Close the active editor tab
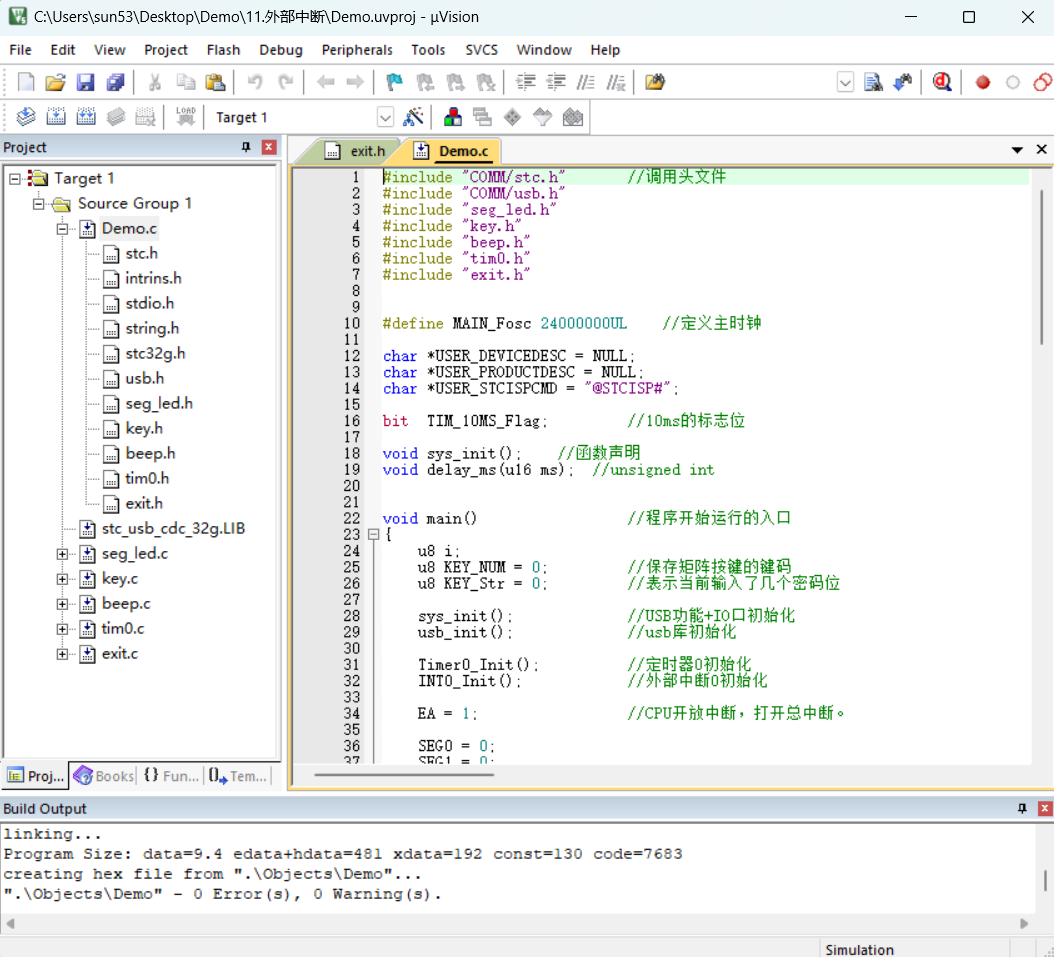 click(x=1041, y=149)
